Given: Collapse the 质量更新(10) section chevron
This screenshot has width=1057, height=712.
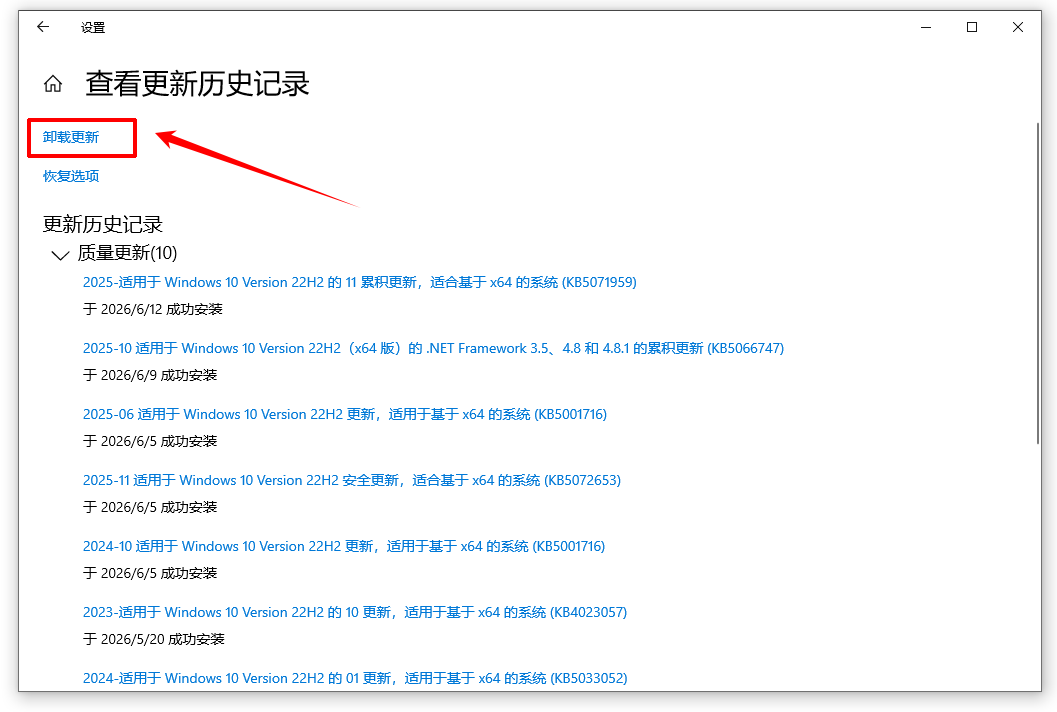Looking at the screenshot, I should [60, 254].
